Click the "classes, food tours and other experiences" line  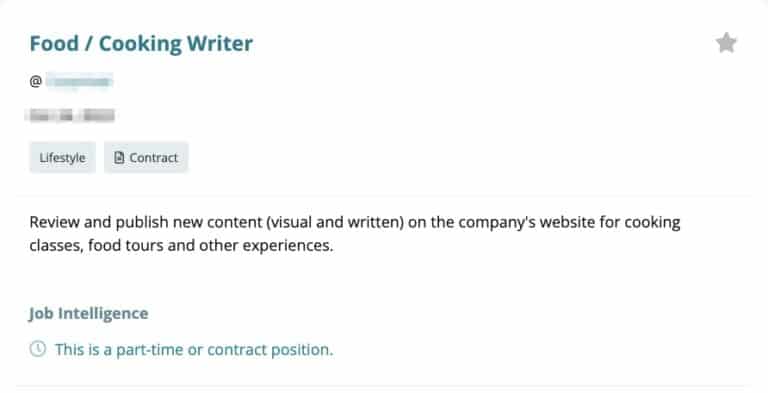tap(181, 246)
